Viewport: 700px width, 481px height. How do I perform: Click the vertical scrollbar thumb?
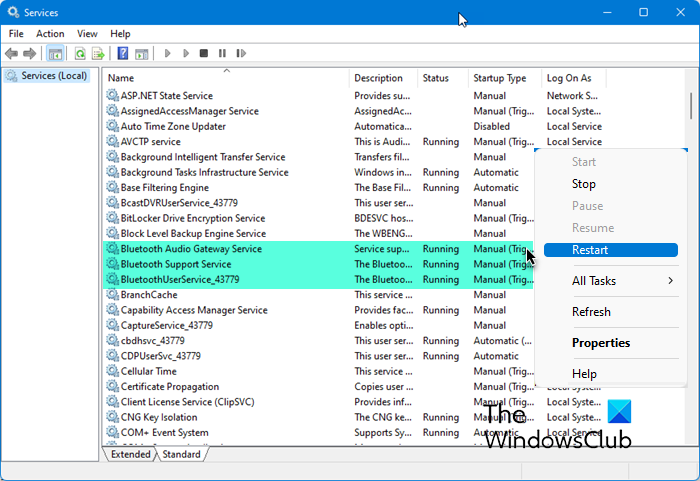click(691, 106)
